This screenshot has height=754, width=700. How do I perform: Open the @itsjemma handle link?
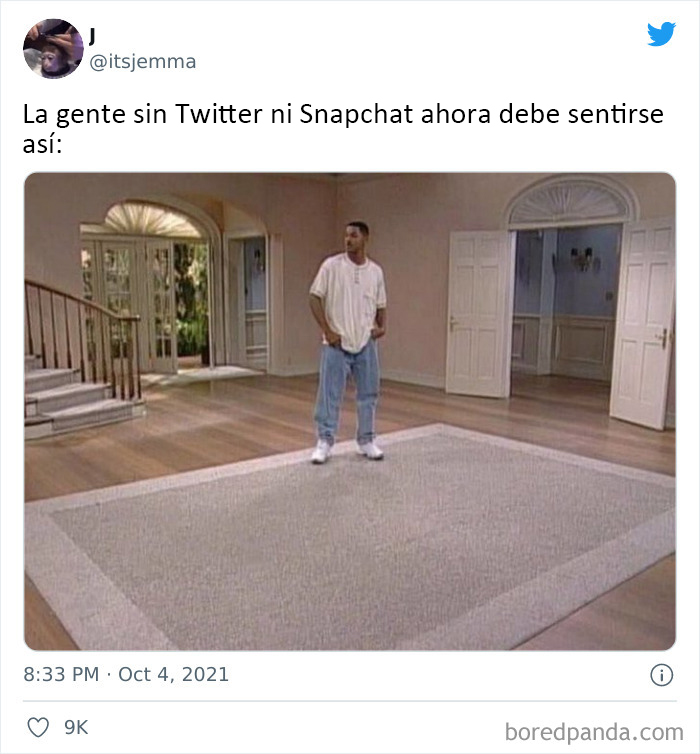[x=143, y=62]
